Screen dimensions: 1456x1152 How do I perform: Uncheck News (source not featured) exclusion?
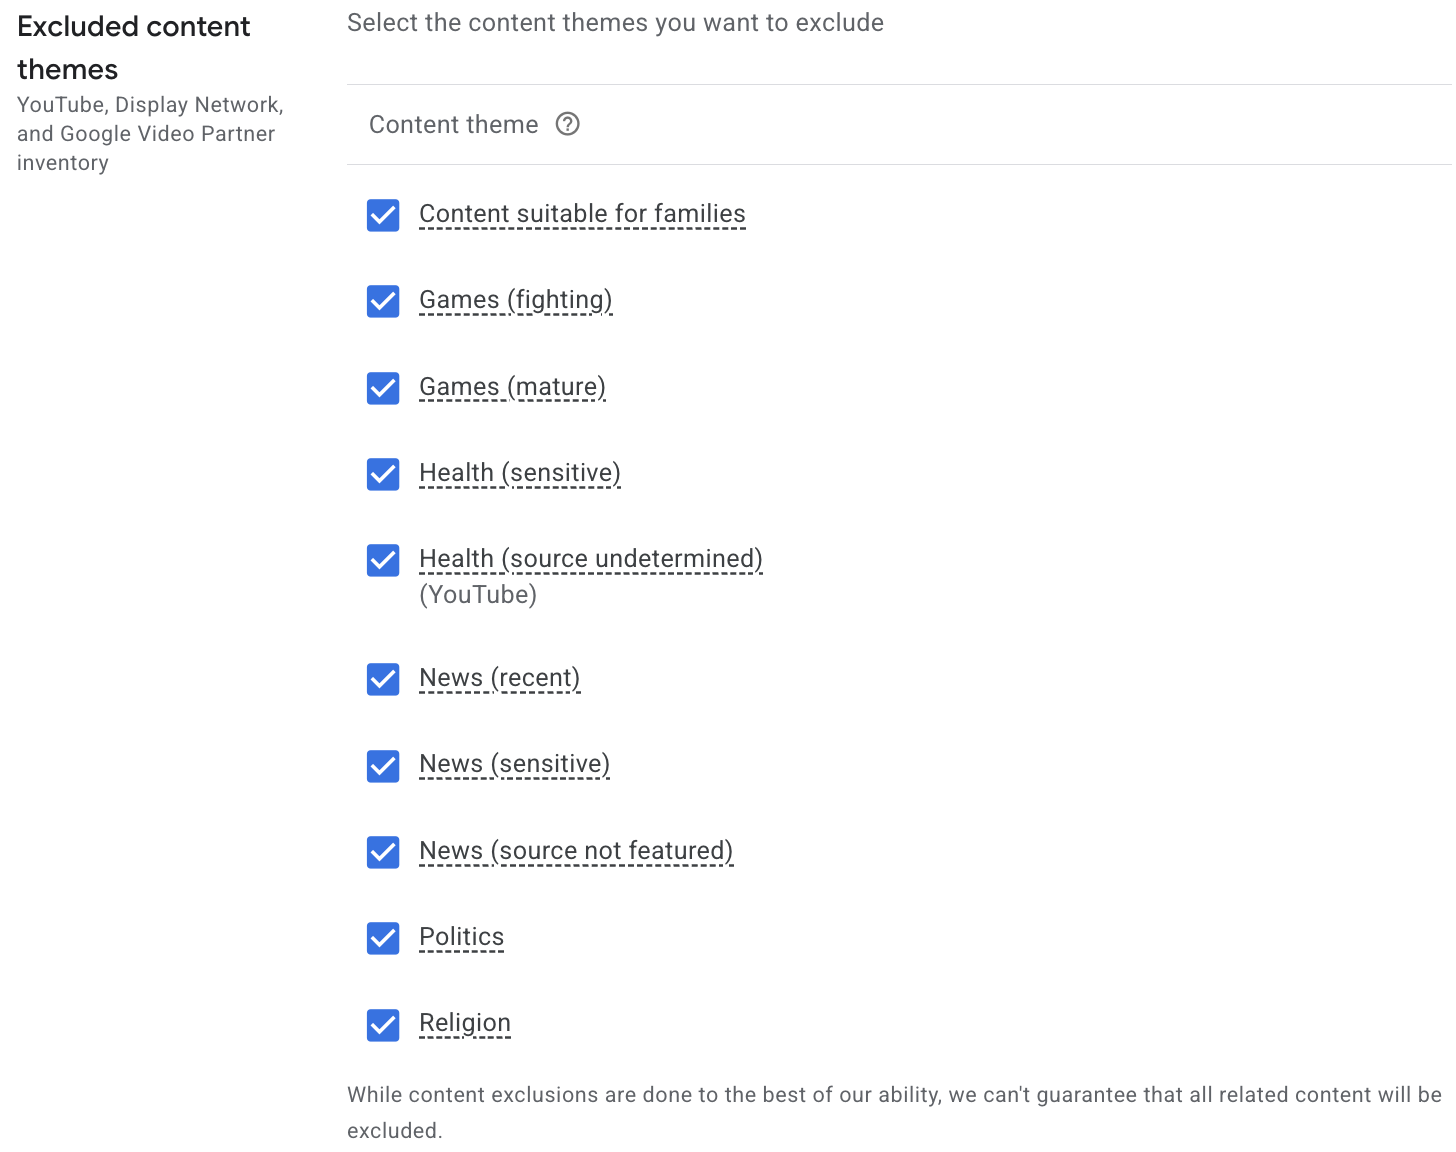pos(383,852)
